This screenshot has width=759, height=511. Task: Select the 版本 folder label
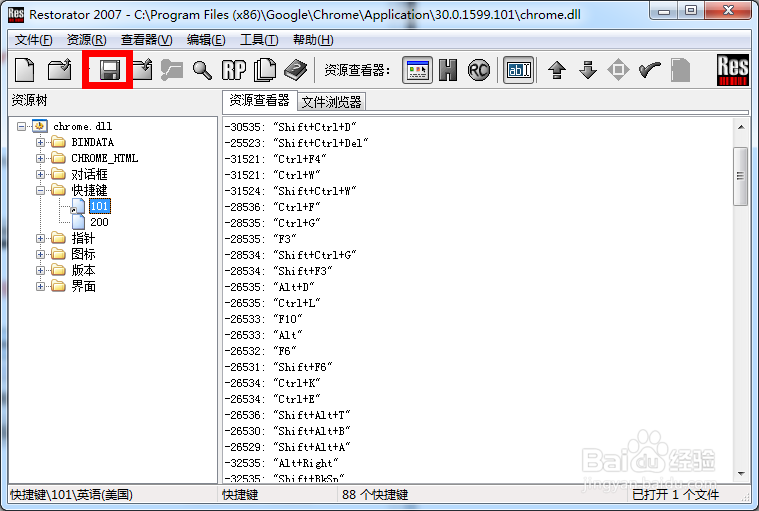83,270
